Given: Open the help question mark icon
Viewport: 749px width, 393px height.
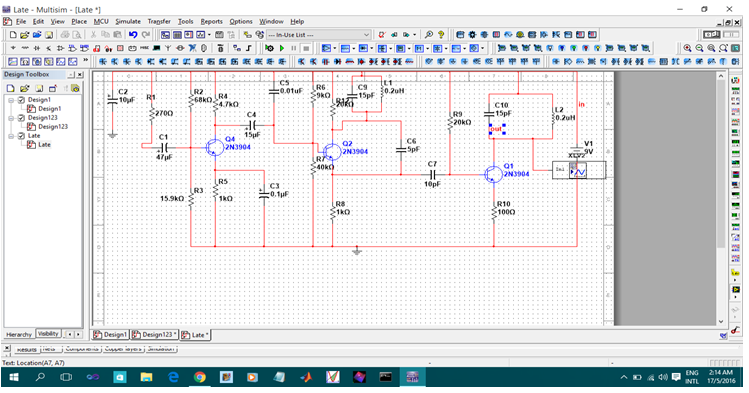Looking at the screenshot, I should pos(441,35).
